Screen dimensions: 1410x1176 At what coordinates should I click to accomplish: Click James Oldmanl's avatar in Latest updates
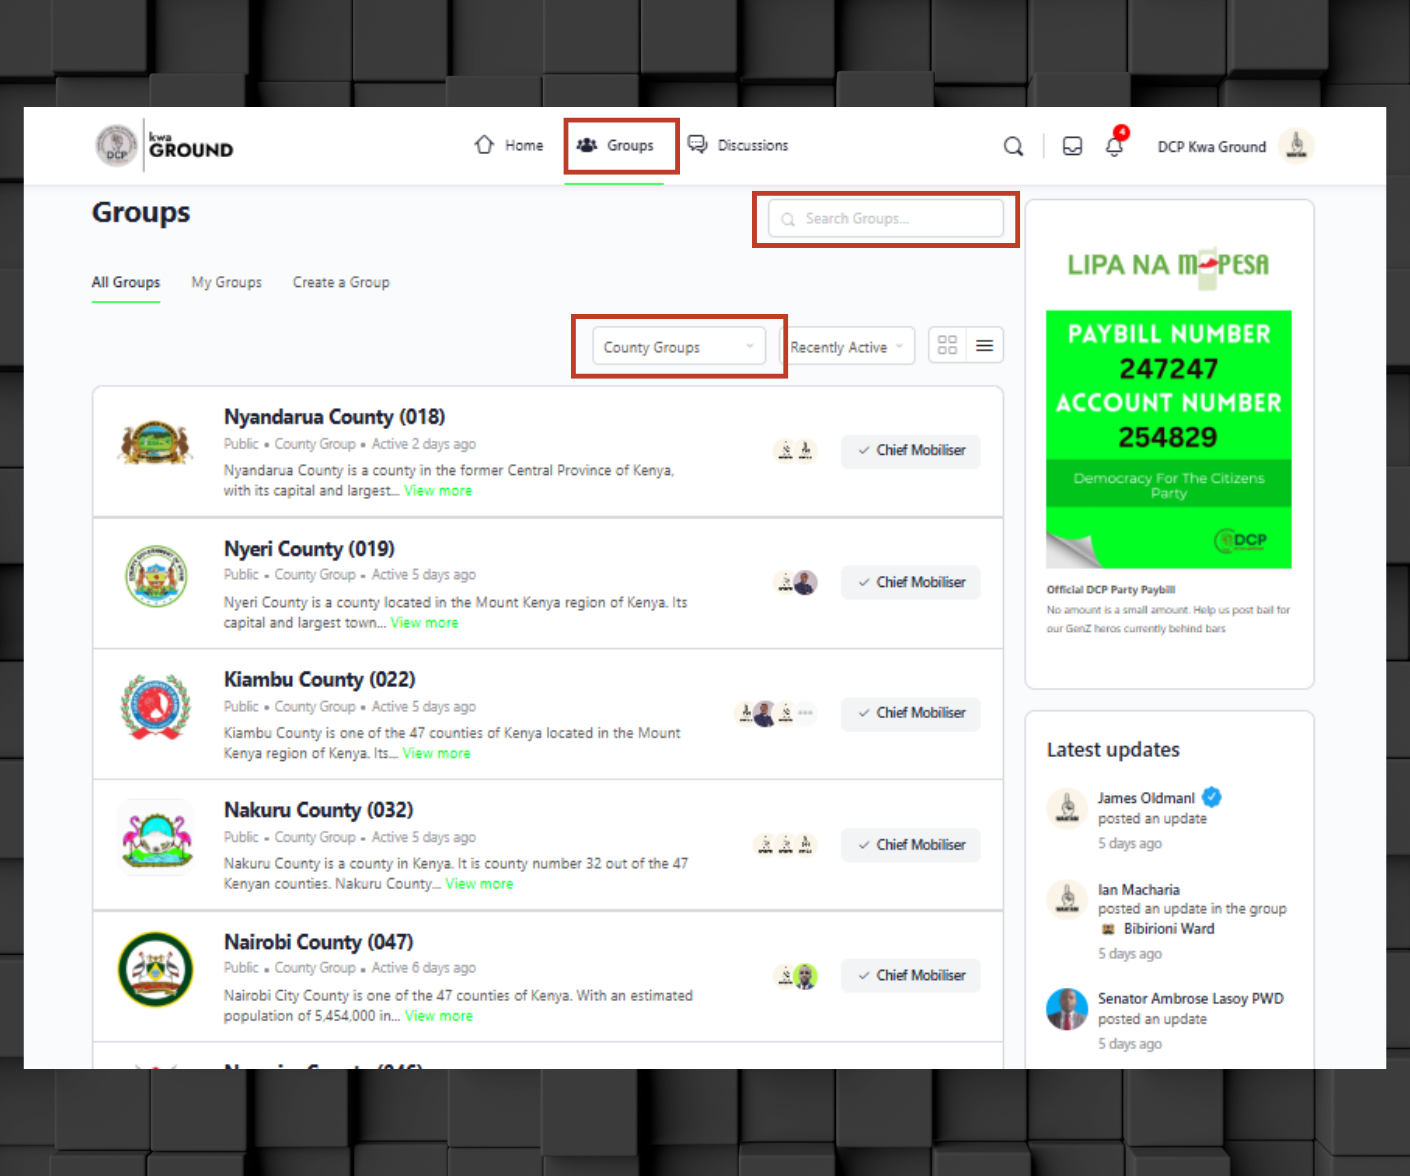[1067, 808]
